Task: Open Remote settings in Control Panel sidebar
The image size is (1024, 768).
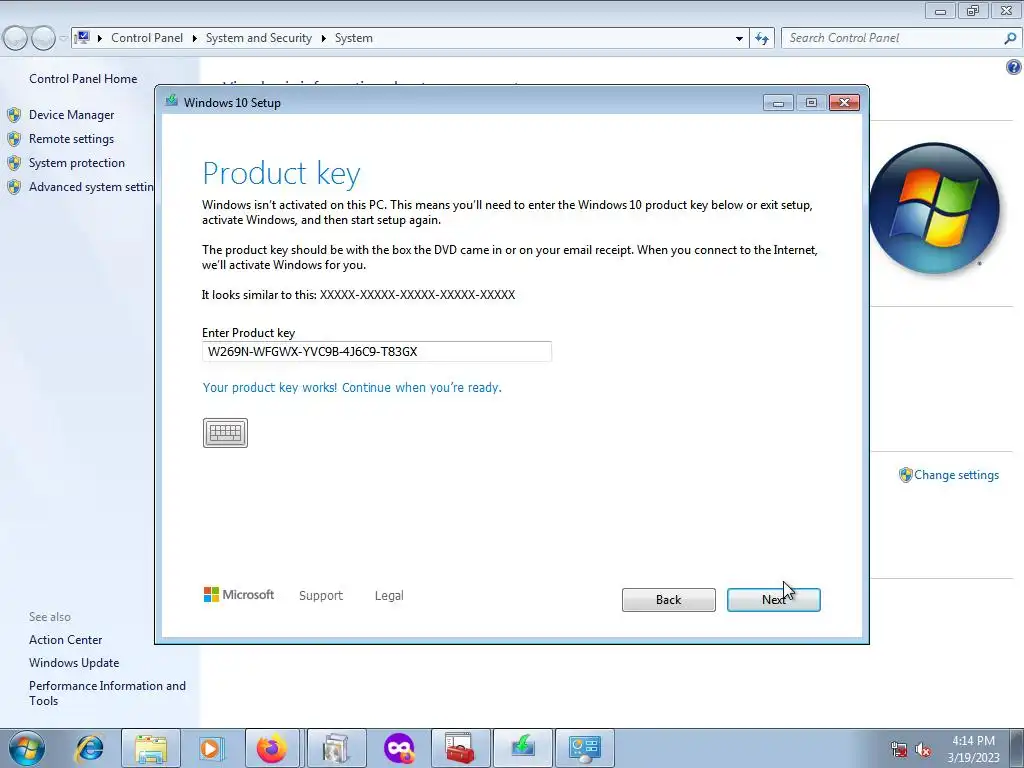Action: point(71,139)
